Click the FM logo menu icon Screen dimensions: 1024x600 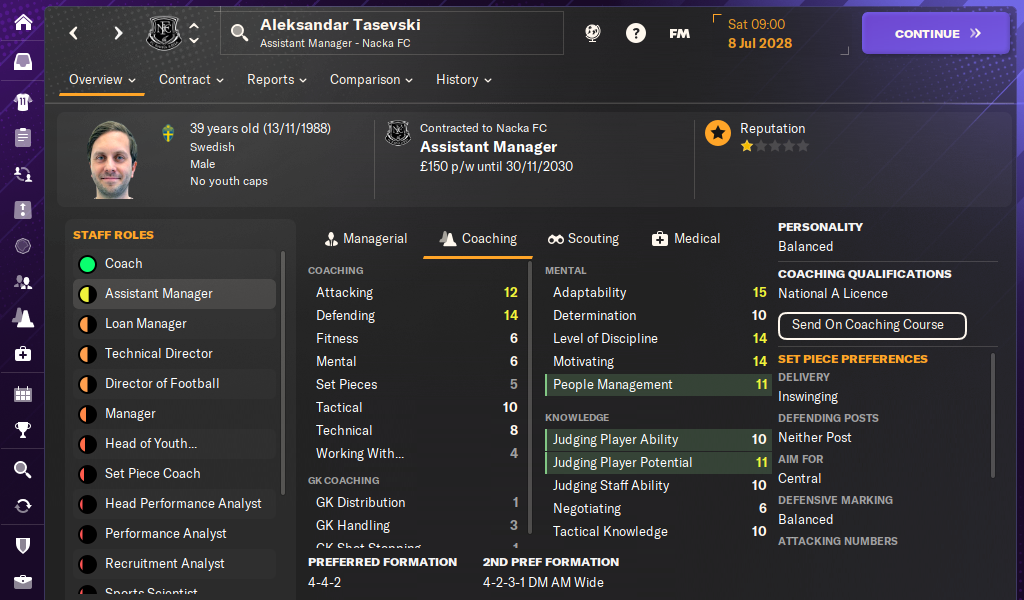(680, 33)
